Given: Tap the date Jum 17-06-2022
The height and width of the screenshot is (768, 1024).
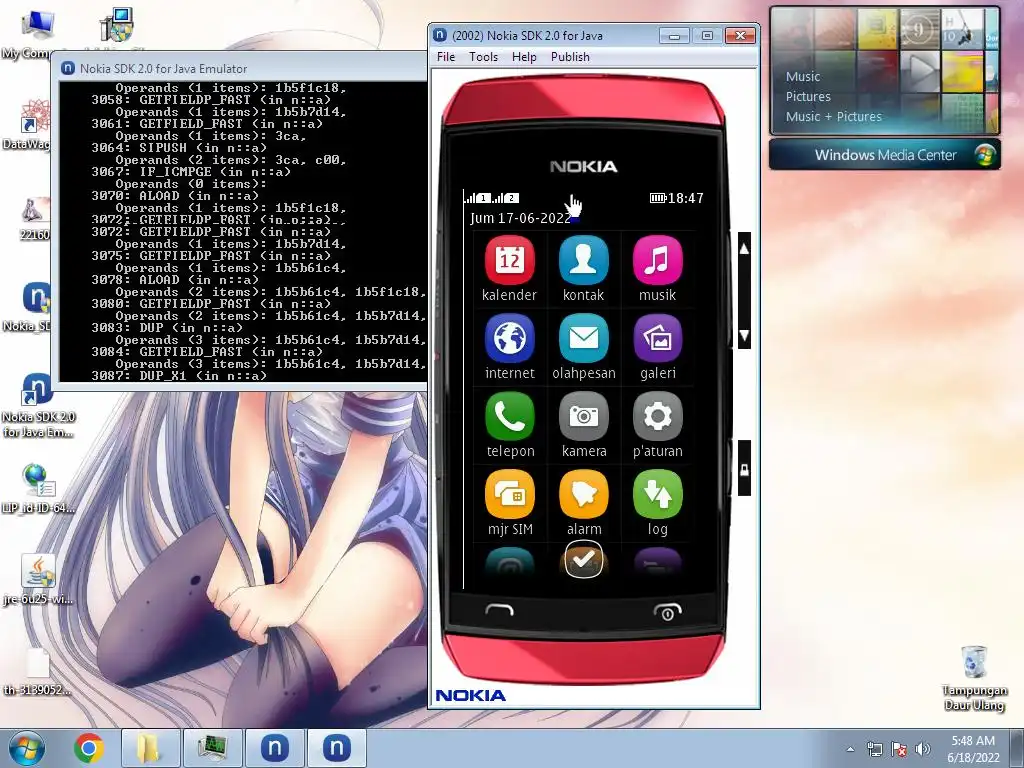Looking at the screenshot, I should coord(520,218).
